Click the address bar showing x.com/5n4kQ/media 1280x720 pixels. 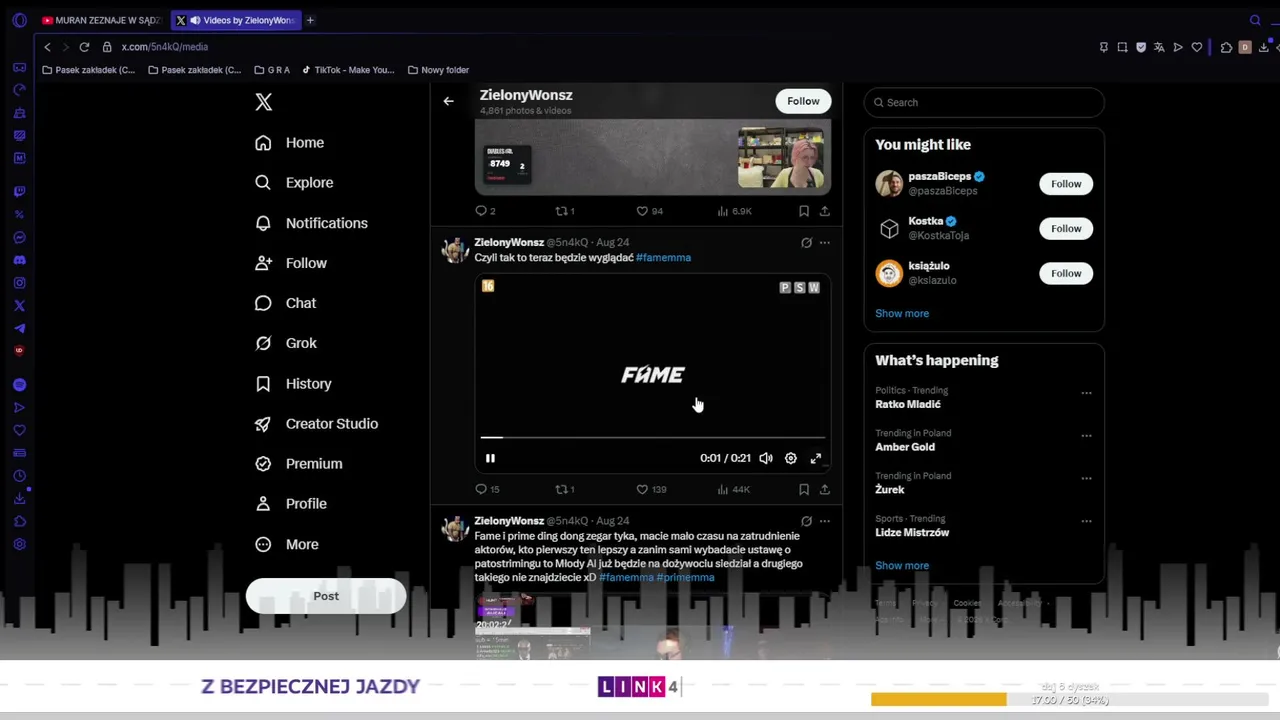(x=165, y=47)
